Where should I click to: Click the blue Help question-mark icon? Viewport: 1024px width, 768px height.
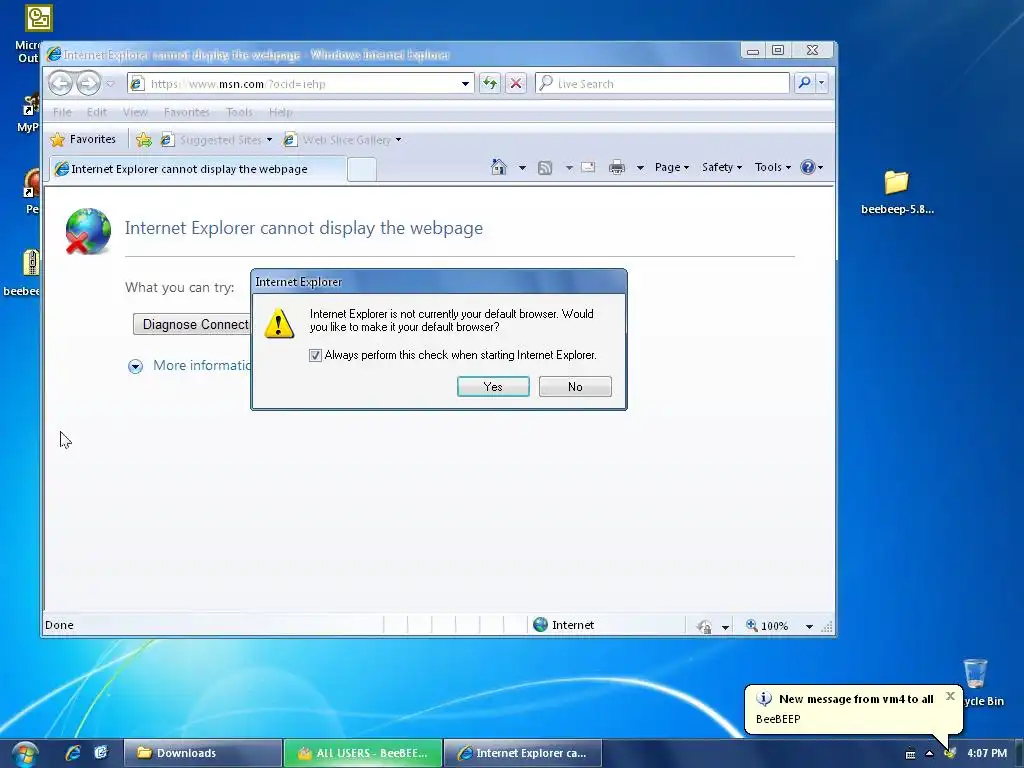pyautogui.click(x=808, y=167)
